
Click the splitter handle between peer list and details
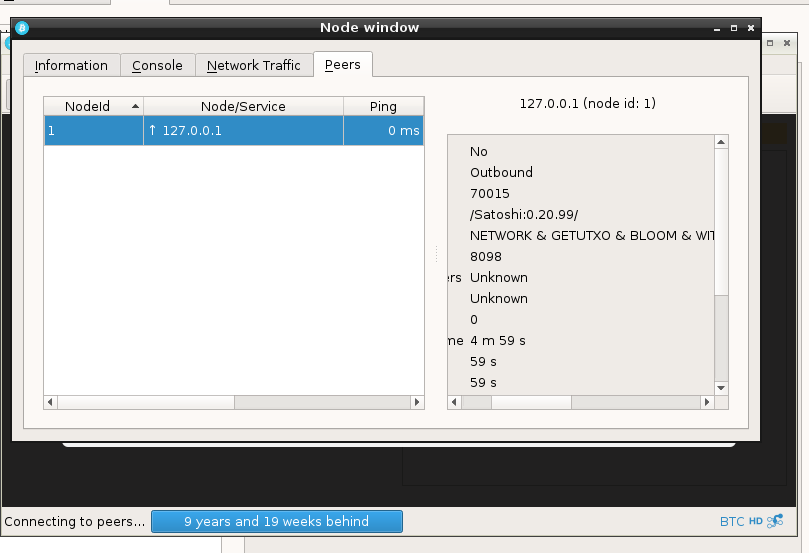(x=436, y=253)
